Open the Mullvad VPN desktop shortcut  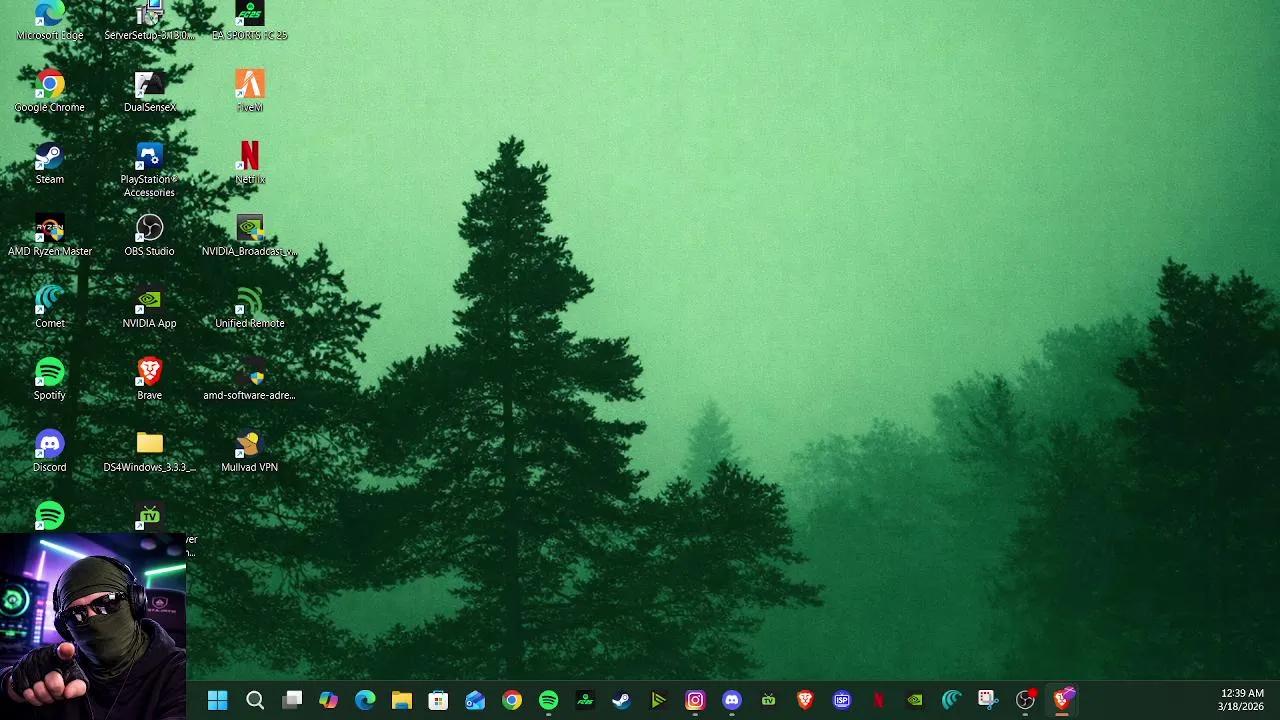[250, 451]
